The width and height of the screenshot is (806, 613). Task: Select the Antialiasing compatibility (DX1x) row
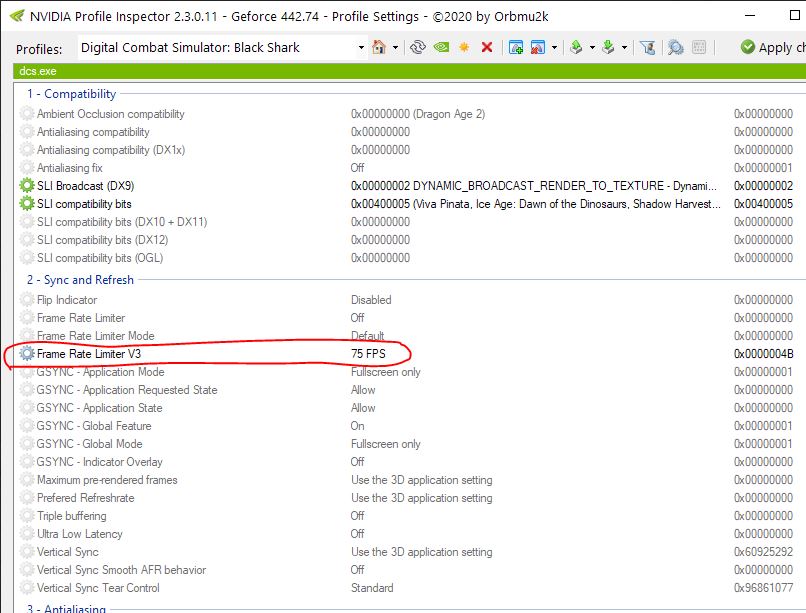409,150
